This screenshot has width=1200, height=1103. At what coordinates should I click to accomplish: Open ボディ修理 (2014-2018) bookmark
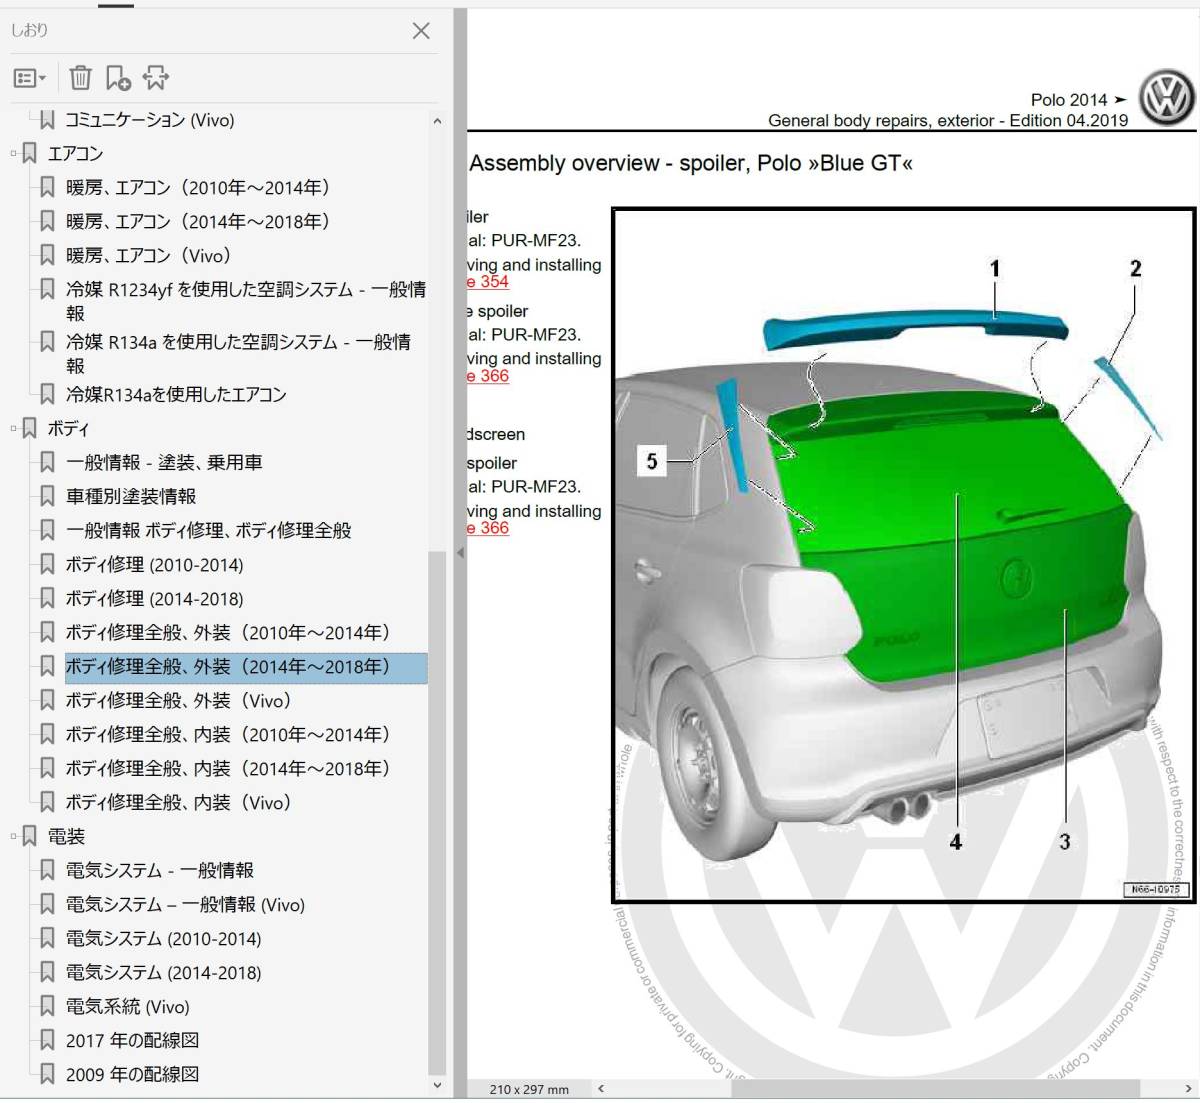coord(155,599)
